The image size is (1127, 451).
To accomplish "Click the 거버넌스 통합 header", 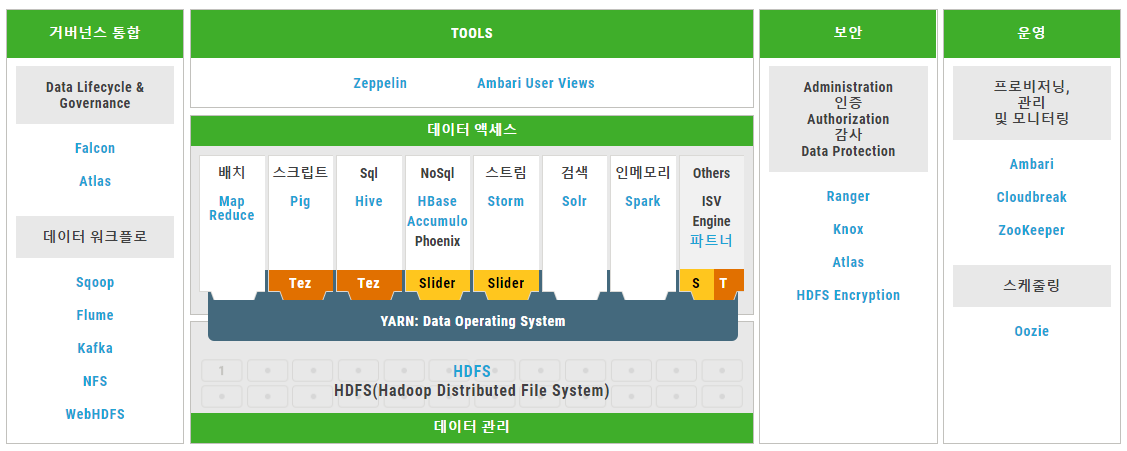I will pyautogui.click(x=95, y=33).
